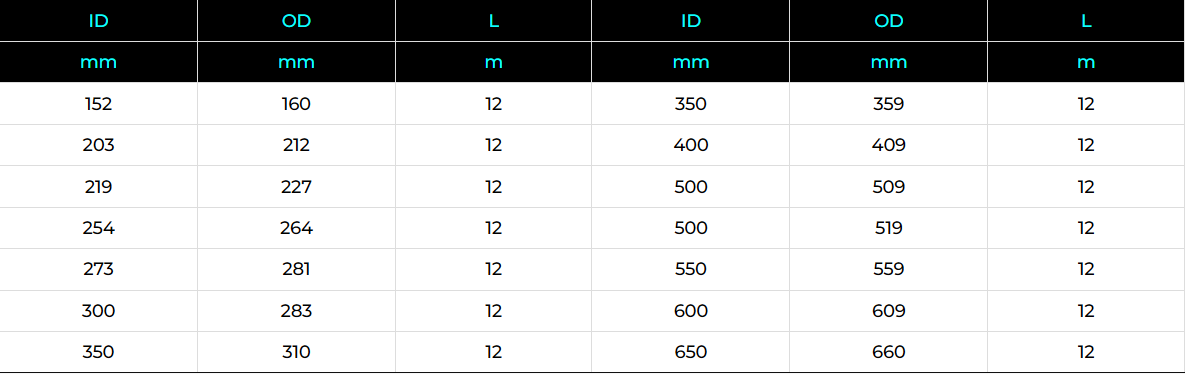Image resolution: width=1185 pixels, height=374 pixels.
Task: Click the cell showing 203
Action: 98,145
